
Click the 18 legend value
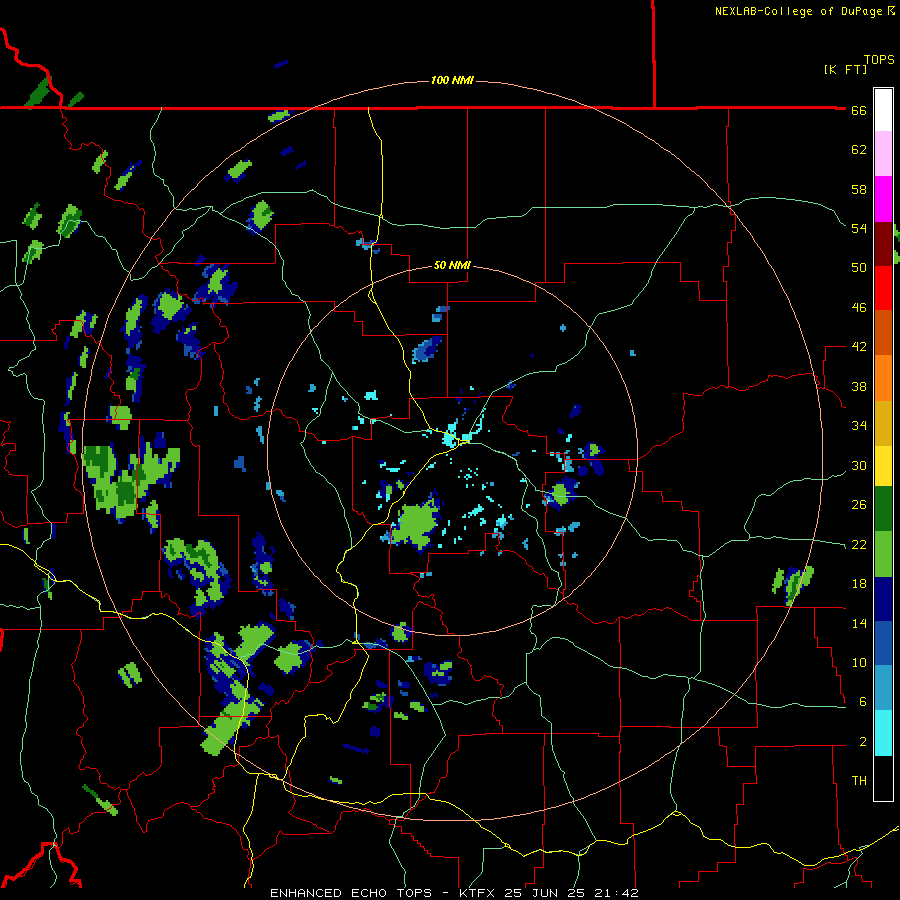click(859, 584)
